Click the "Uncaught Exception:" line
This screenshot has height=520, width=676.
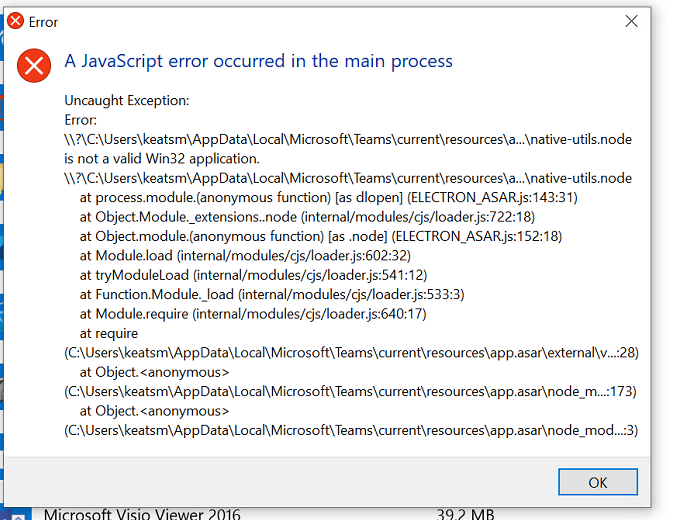(x=127, y=100)
